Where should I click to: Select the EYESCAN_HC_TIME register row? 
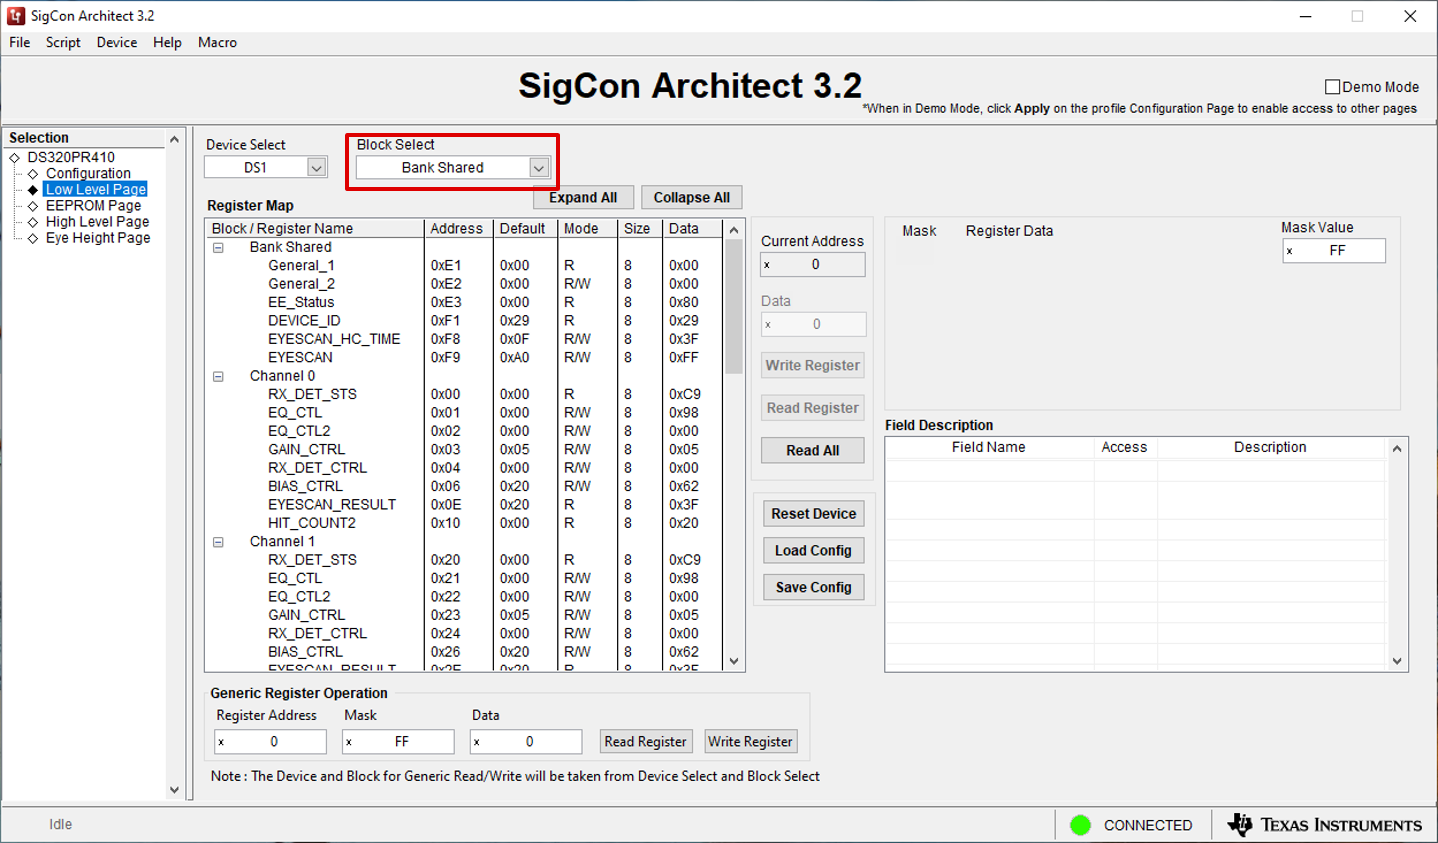465,339
